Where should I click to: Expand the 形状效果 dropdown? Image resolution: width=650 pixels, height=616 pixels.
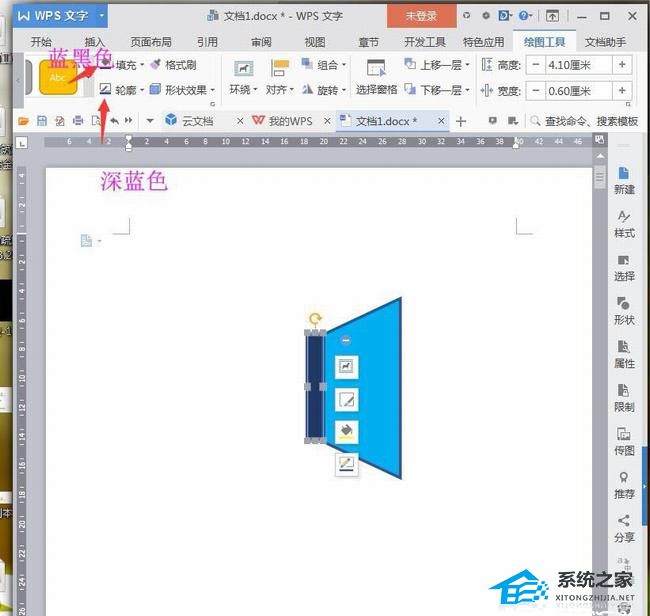[x=212, y=90]
